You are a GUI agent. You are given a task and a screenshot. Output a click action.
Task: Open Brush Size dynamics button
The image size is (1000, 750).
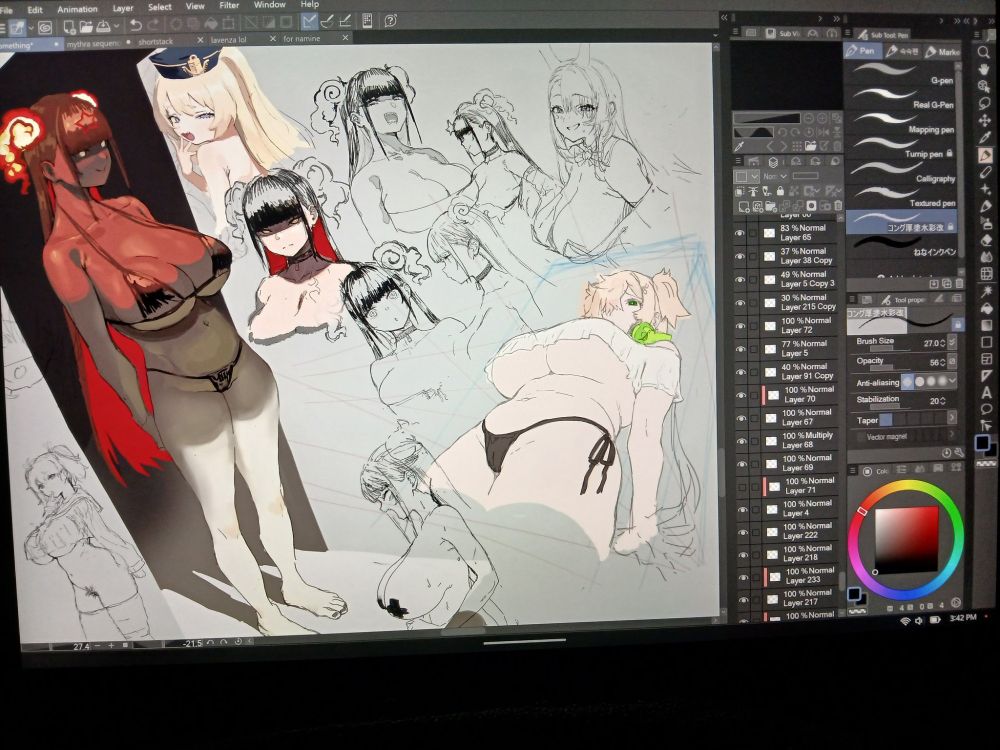[x=953, y=342]
